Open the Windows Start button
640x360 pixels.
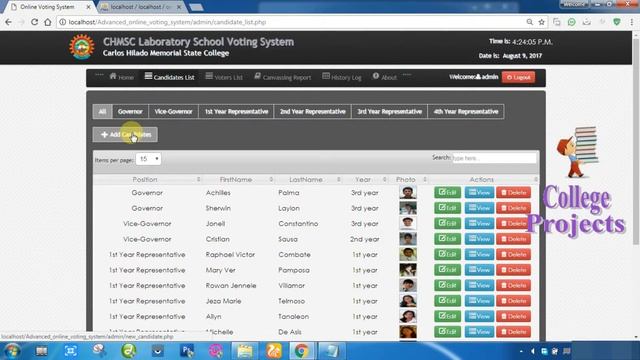pyautogui.click(x=12, y=351)
